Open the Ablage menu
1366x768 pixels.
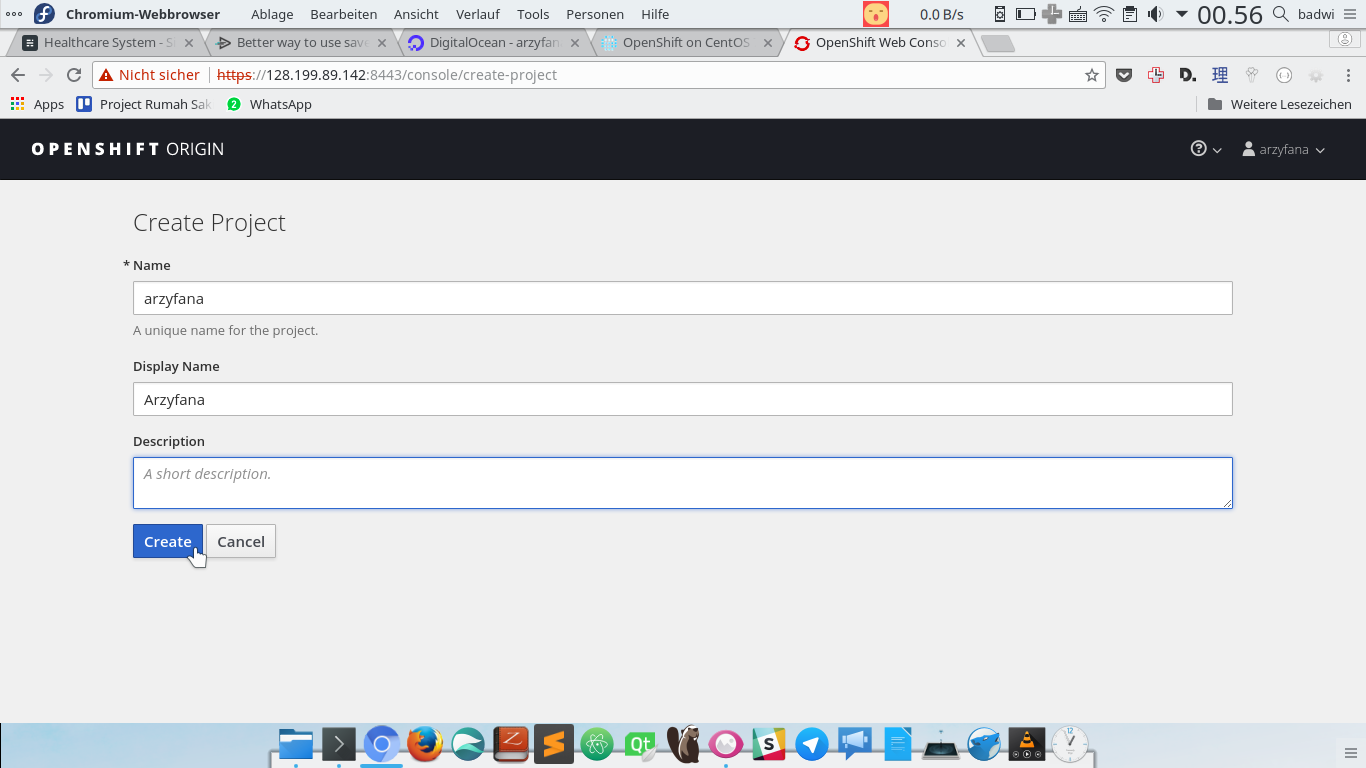[x=272, y=14]
